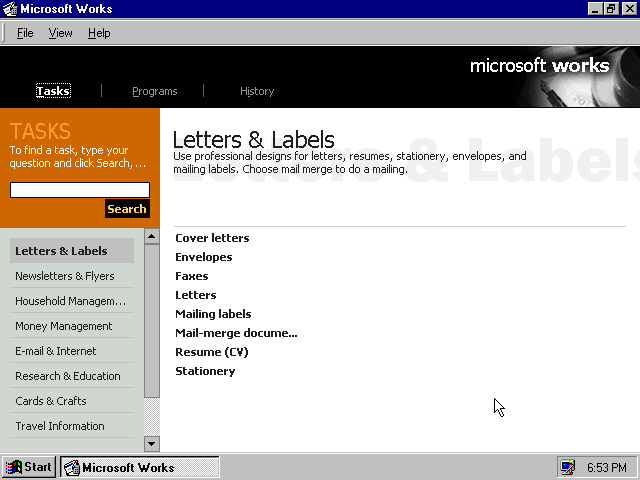Click the Microsoft Works taskbar button
The image size is (640, 480).
140,467
